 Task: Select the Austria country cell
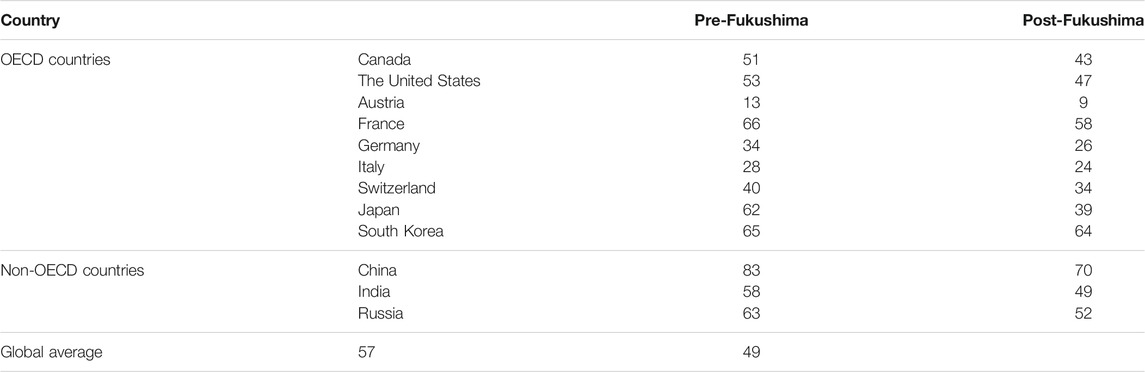click(x=381, y=102)
